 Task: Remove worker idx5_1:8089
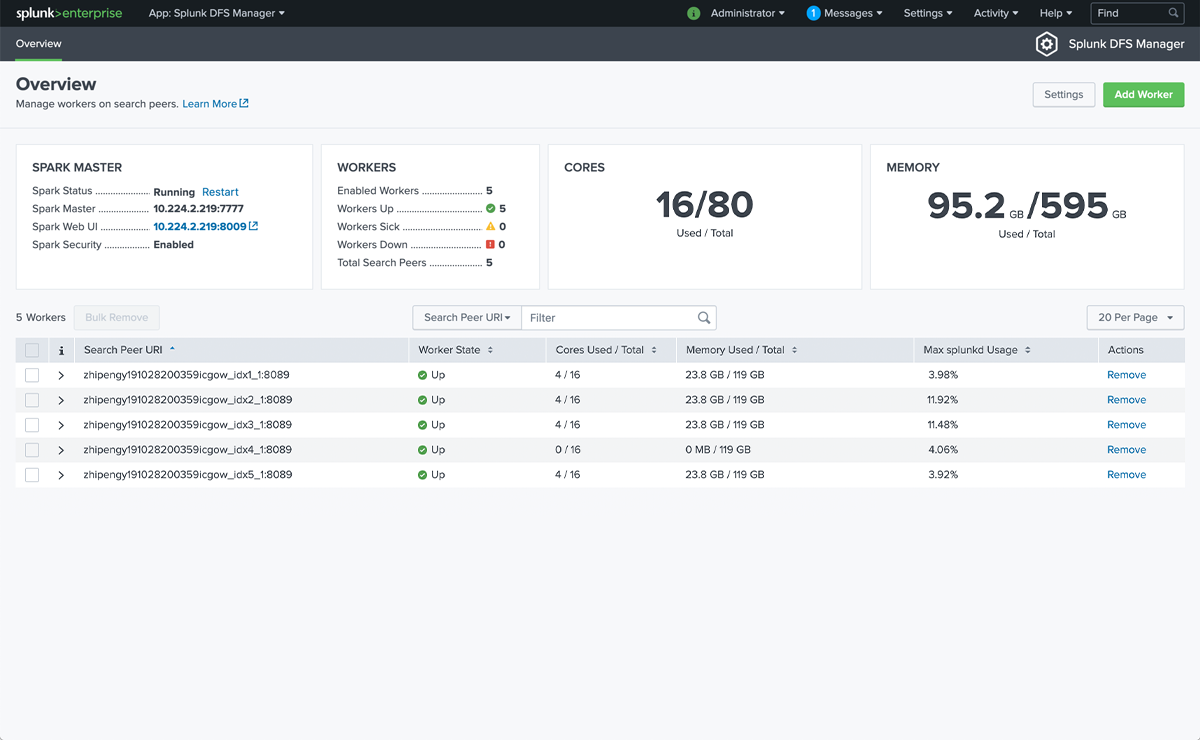pyautogui.click(x=1126, y=475)
